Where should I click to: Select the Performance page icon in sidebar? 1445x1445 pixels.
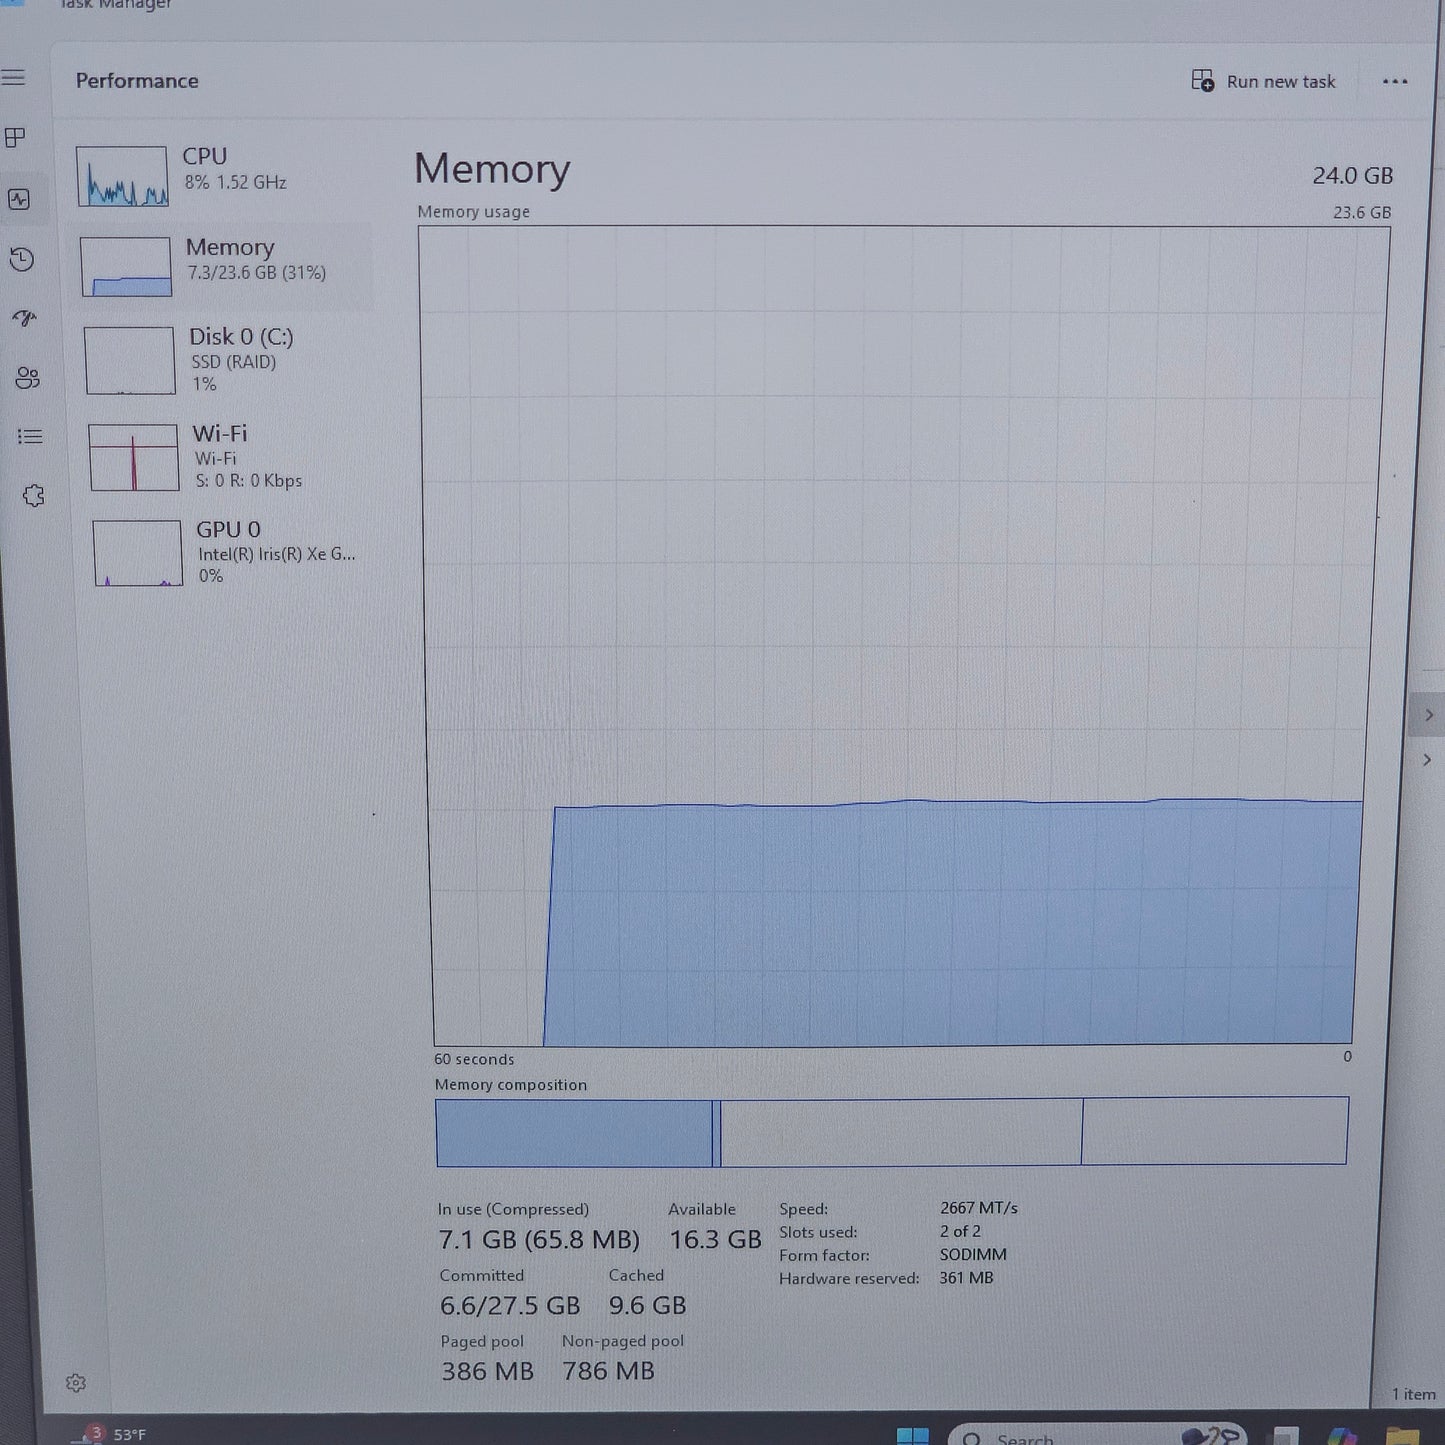coord(19,199)
